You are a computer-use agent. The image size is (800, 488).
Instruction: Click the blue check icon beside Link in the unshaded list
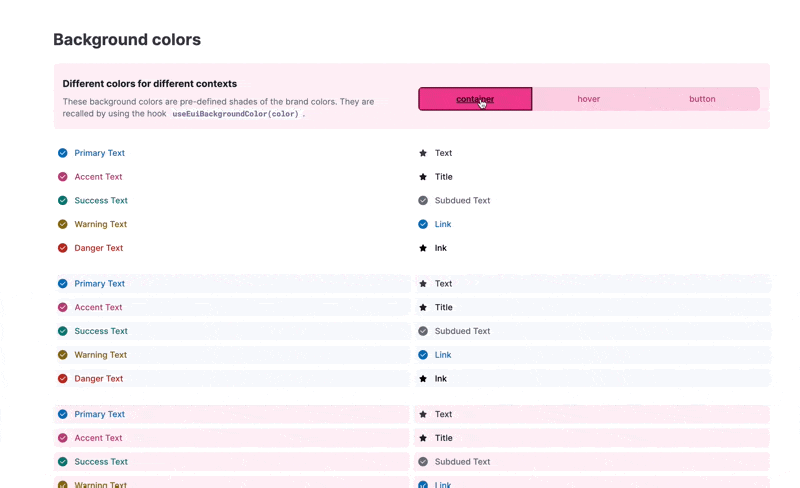(x=423, y=224)
